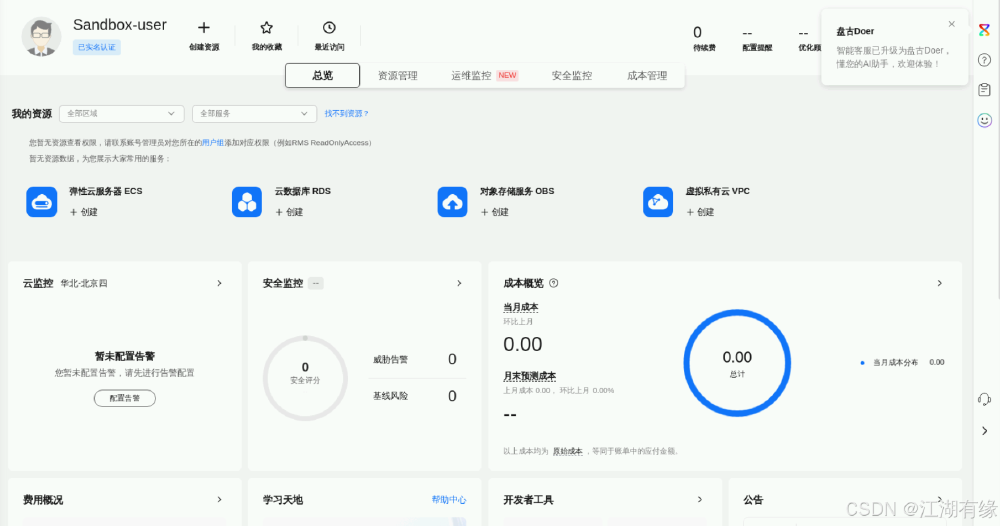Screen dimensions: 1000x526
Task: Switch to the 资源管理 tab
Action: click(397, 75)
